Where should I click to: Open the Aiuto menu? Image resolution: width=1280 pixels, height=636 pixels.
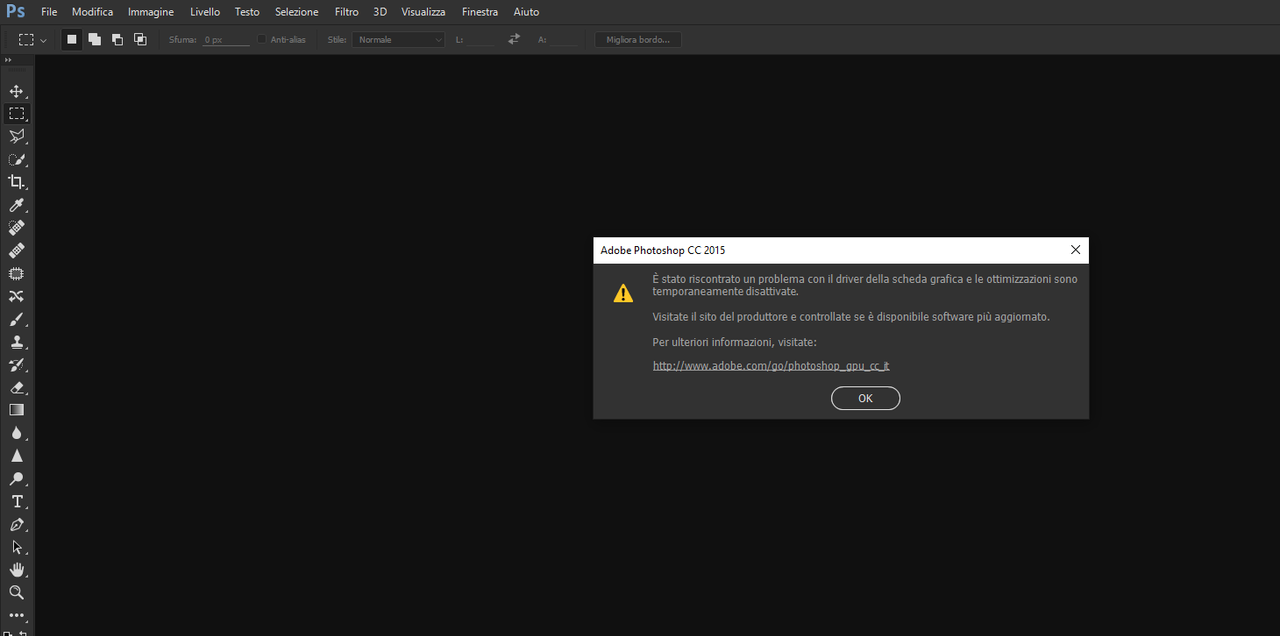(x=526, y=12)
